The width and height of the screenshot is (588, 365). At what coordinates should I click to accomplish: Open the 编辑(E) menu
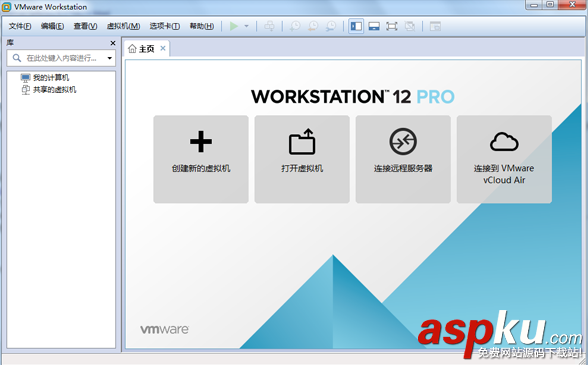(x=52, y=26)
